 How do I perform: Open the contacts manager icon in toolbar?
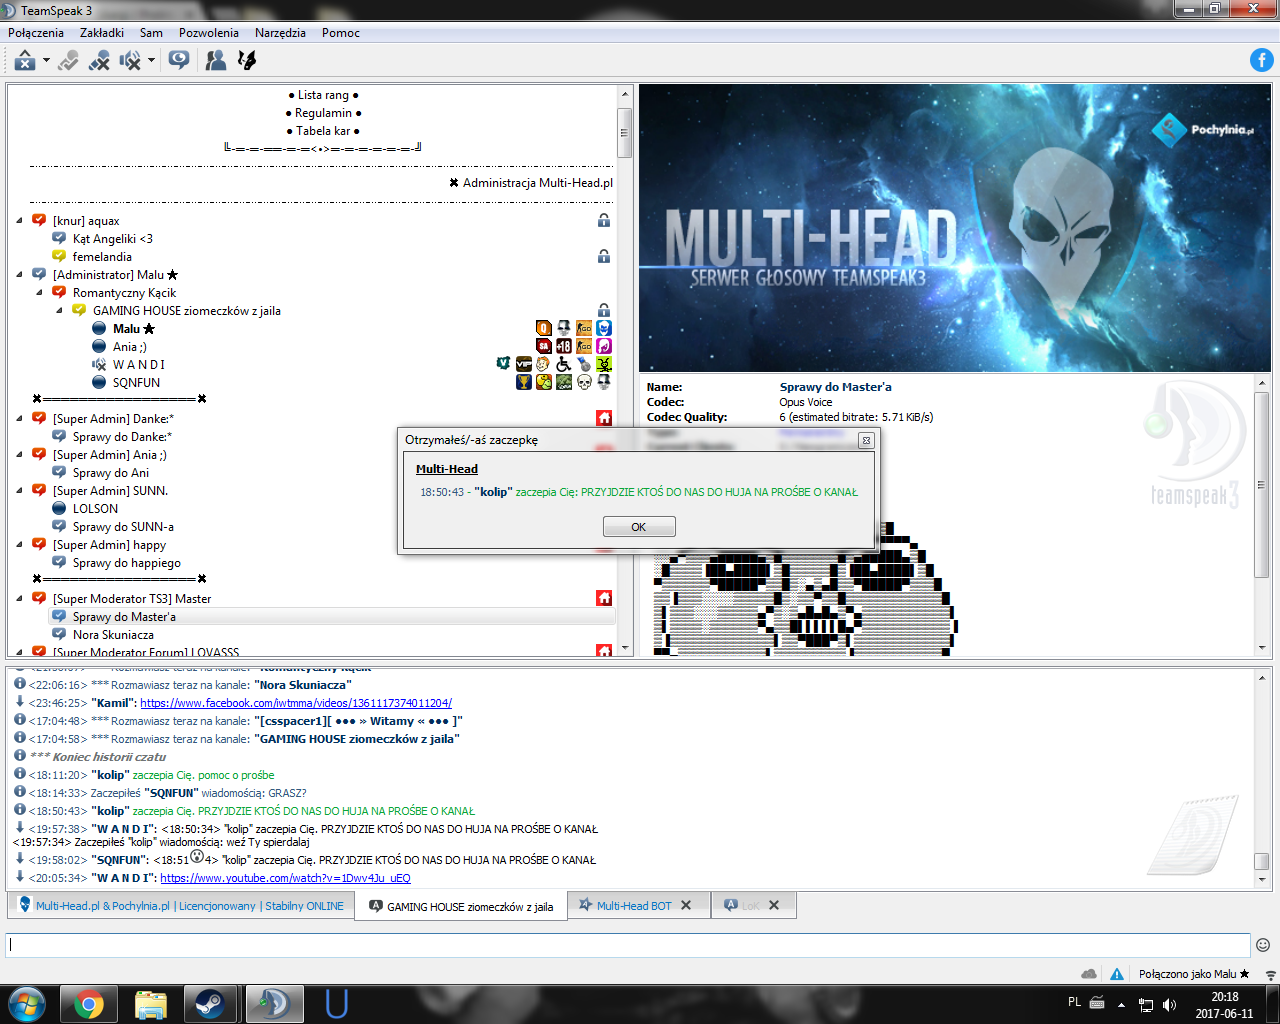[x=215, y=61]
